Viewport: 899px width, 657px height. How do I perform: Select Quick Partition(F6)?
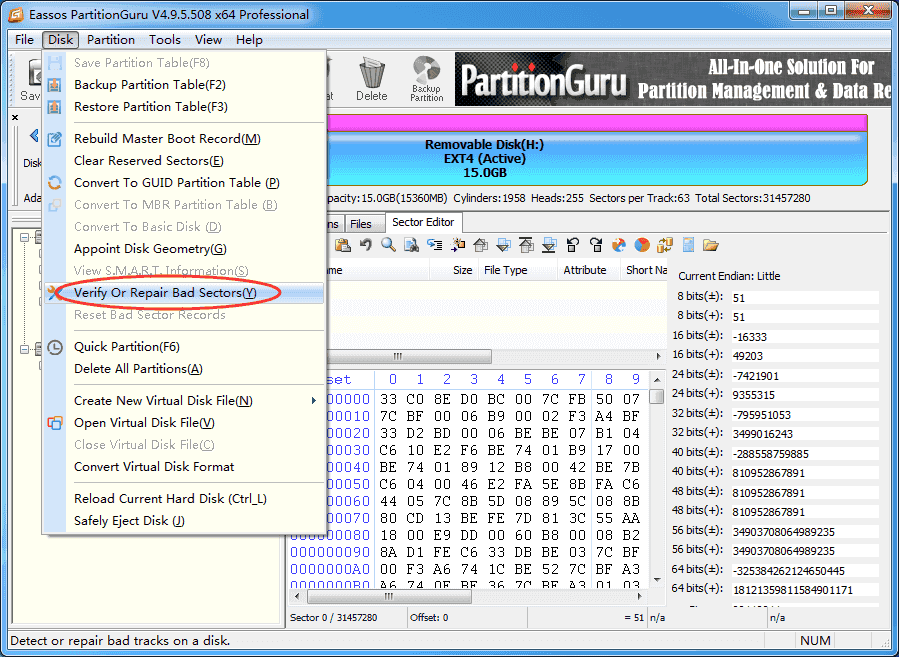tap(184, 347)
